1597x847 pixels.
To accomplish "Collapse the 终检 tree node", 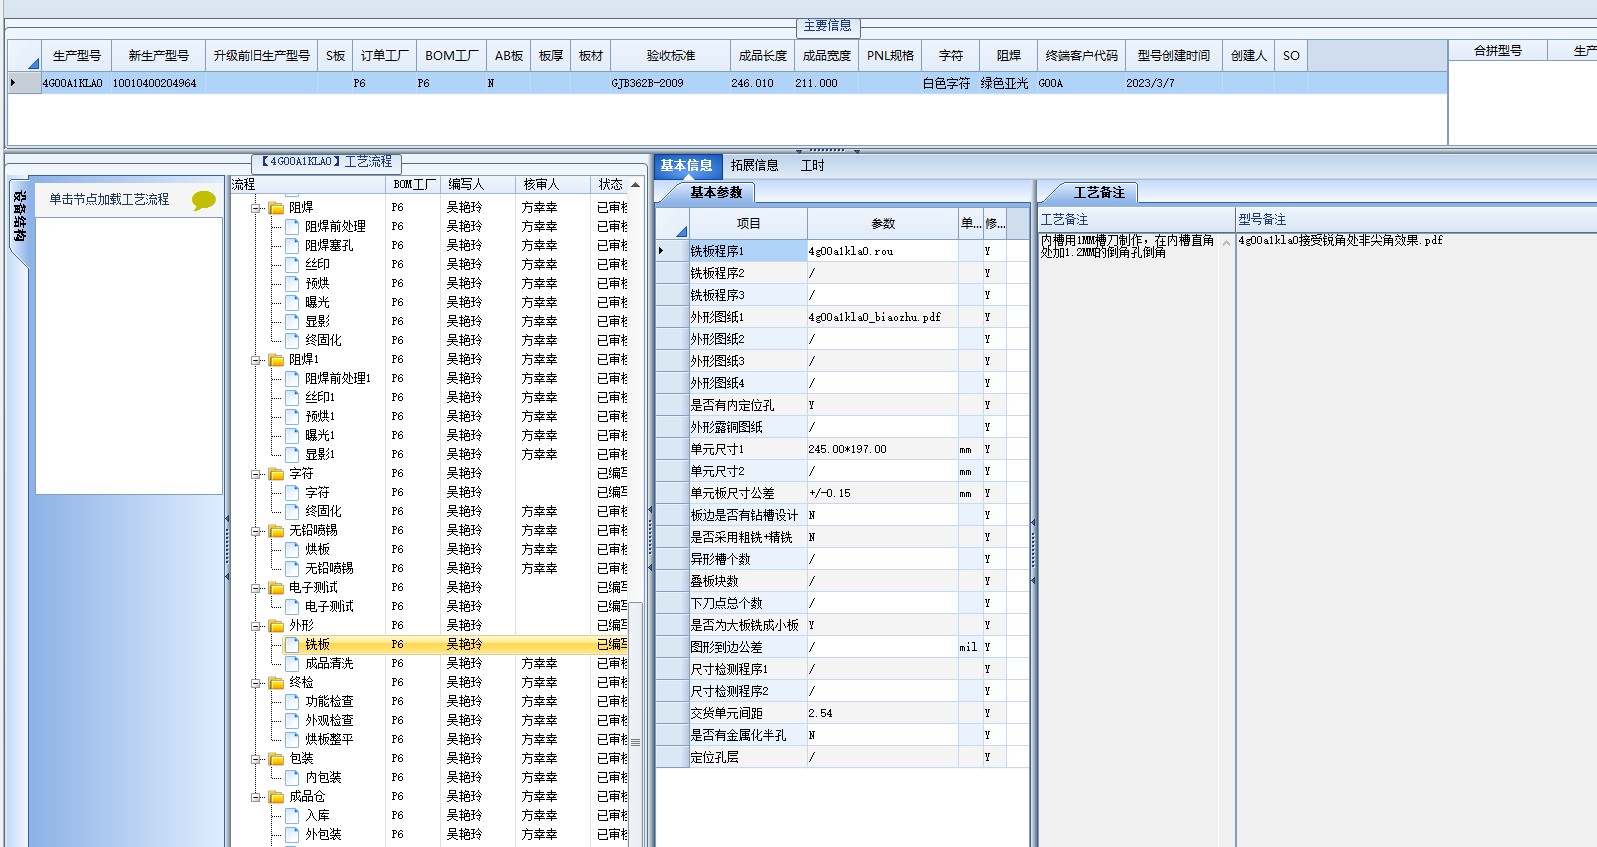I will 256,683.
